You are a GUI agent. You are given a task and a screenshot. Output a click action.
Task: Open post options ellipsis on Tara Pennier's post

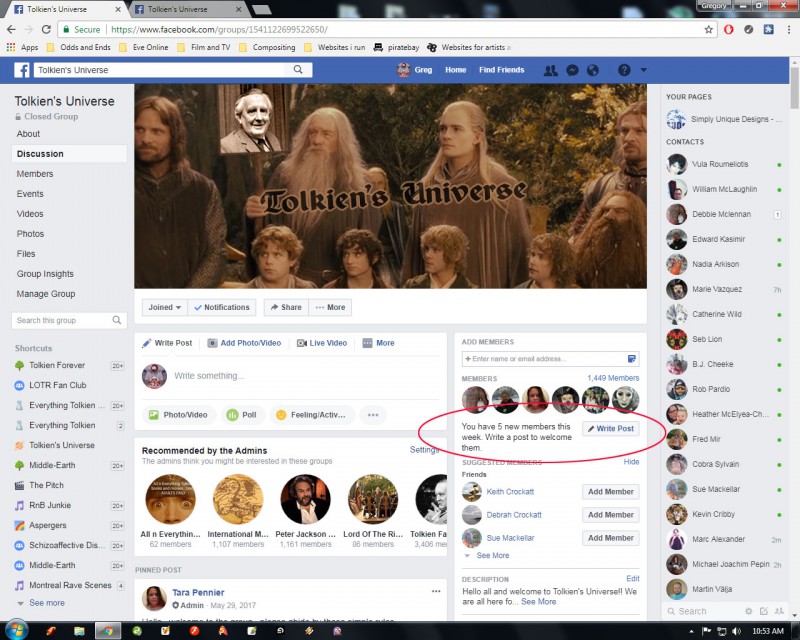pos(436,591)
